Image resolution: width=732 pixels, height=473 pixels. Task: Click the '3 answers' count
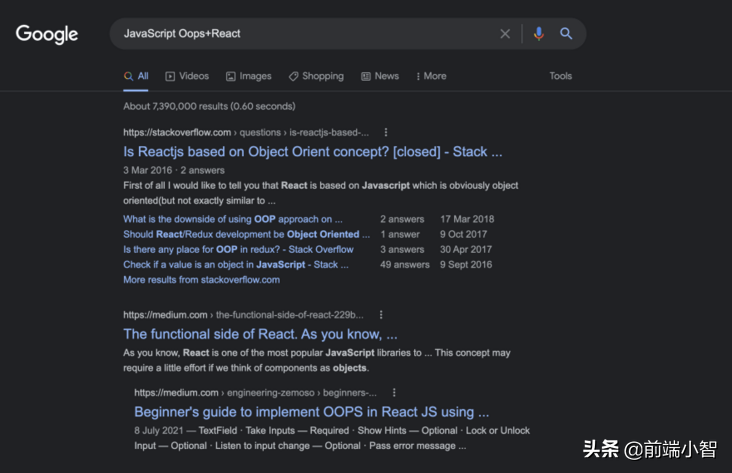click(x=402, y=250)
